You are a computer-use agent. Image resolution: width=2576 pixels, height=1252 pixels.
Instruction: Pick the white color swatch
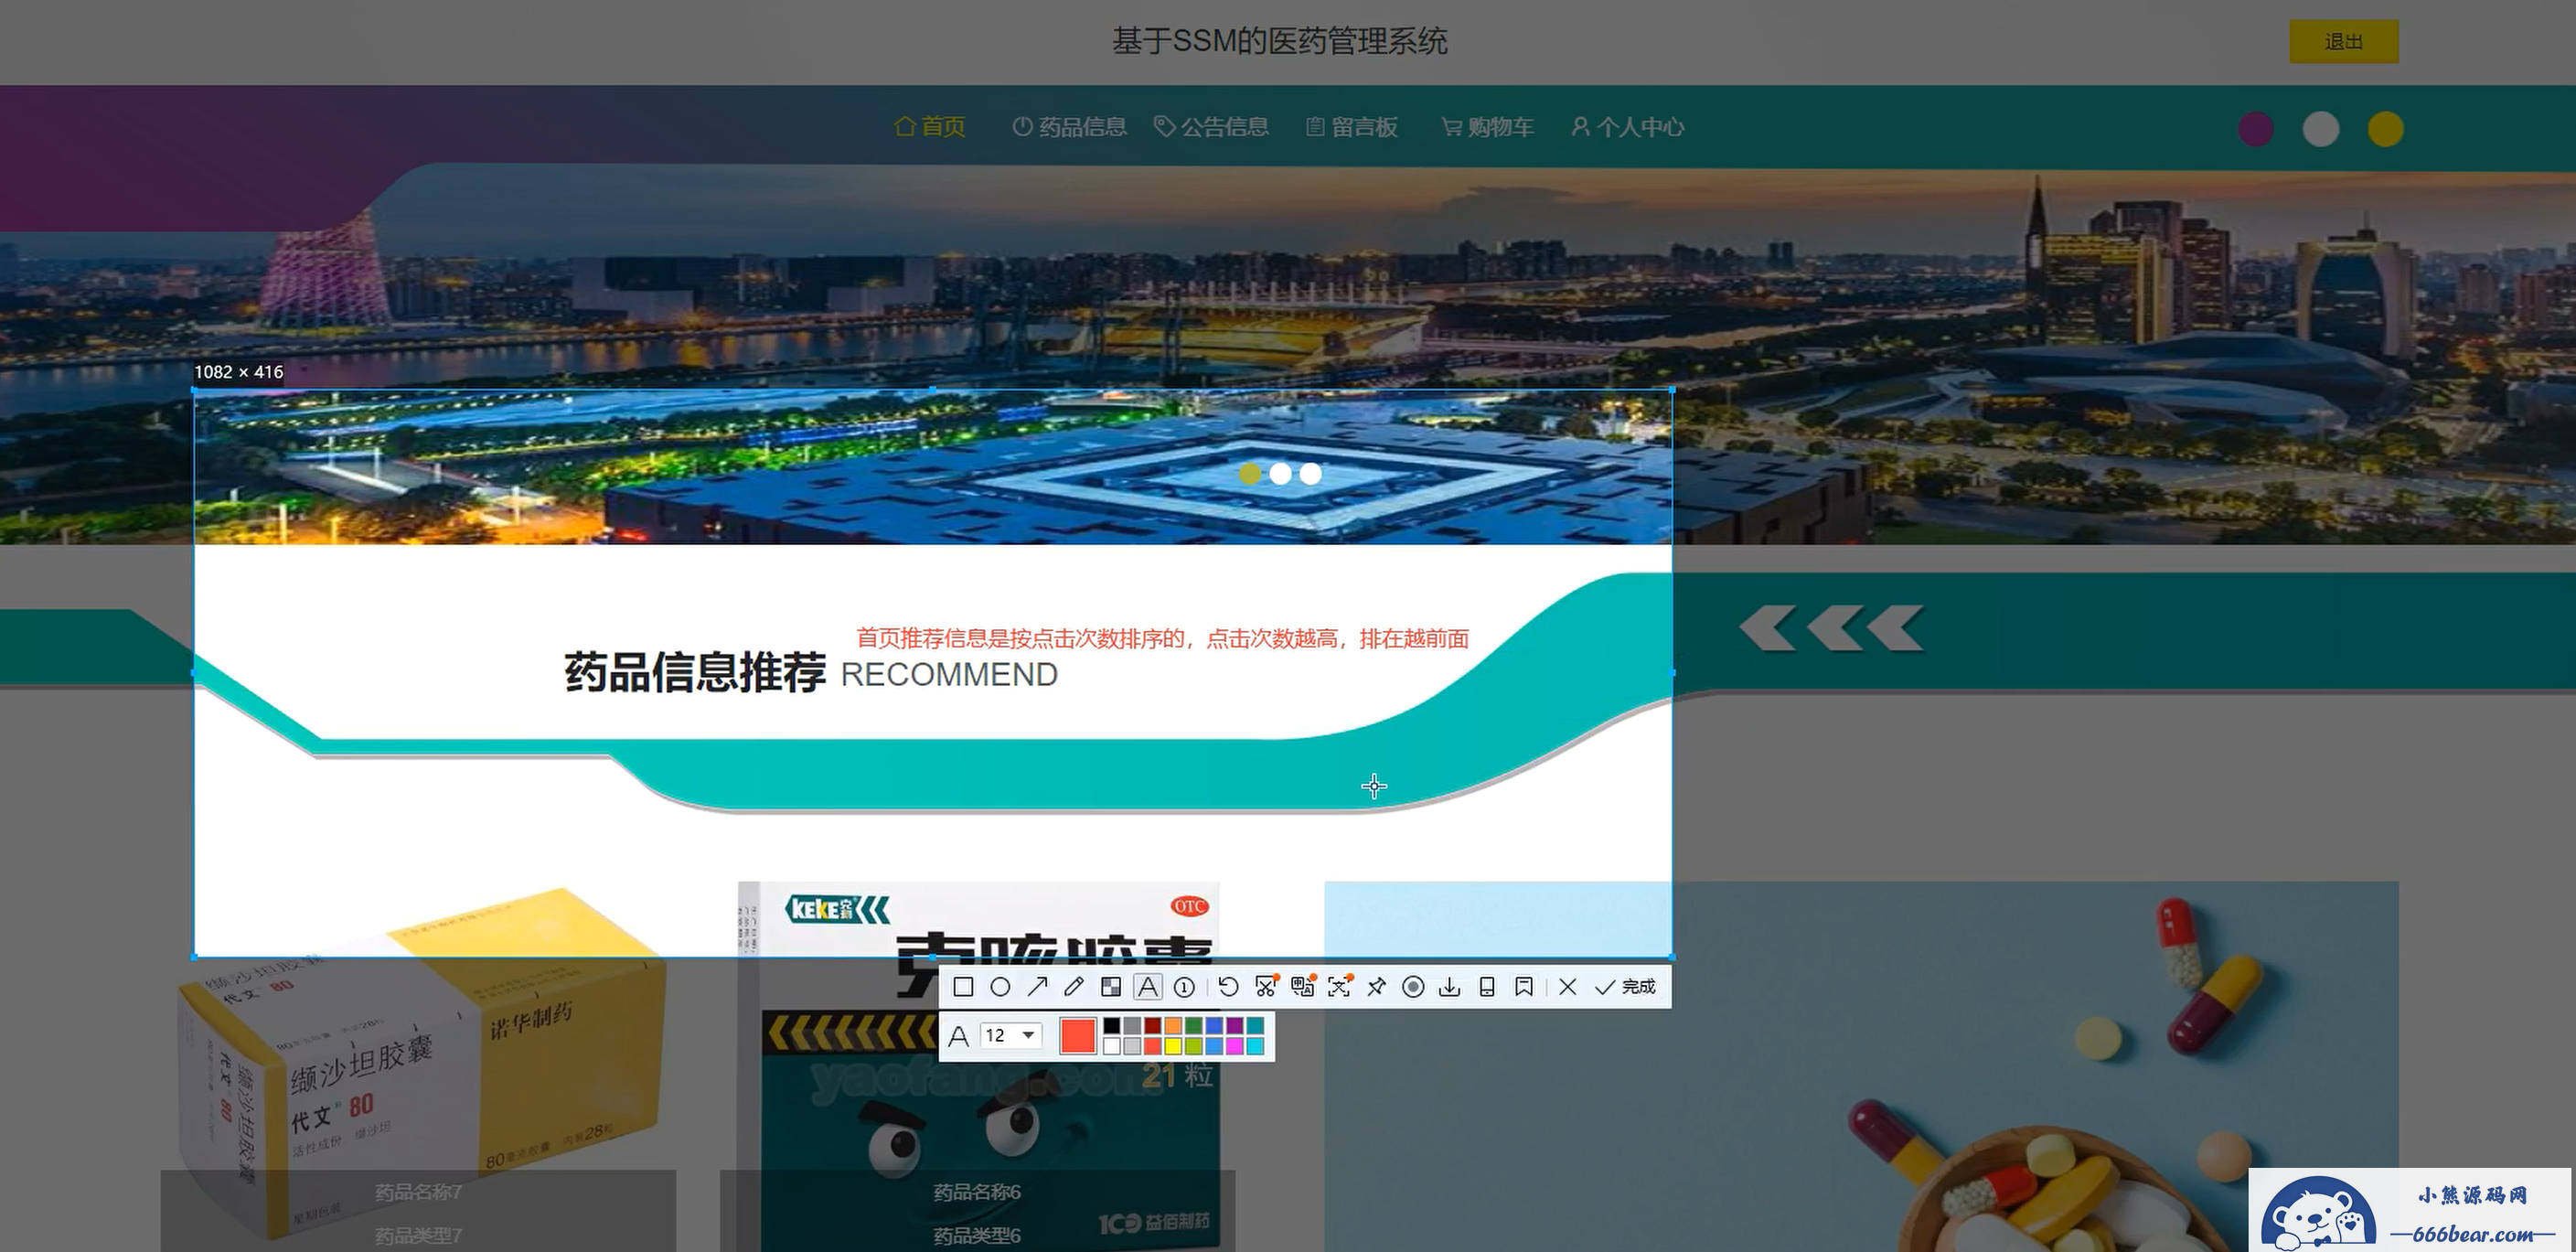(x=1112, y=1046)
